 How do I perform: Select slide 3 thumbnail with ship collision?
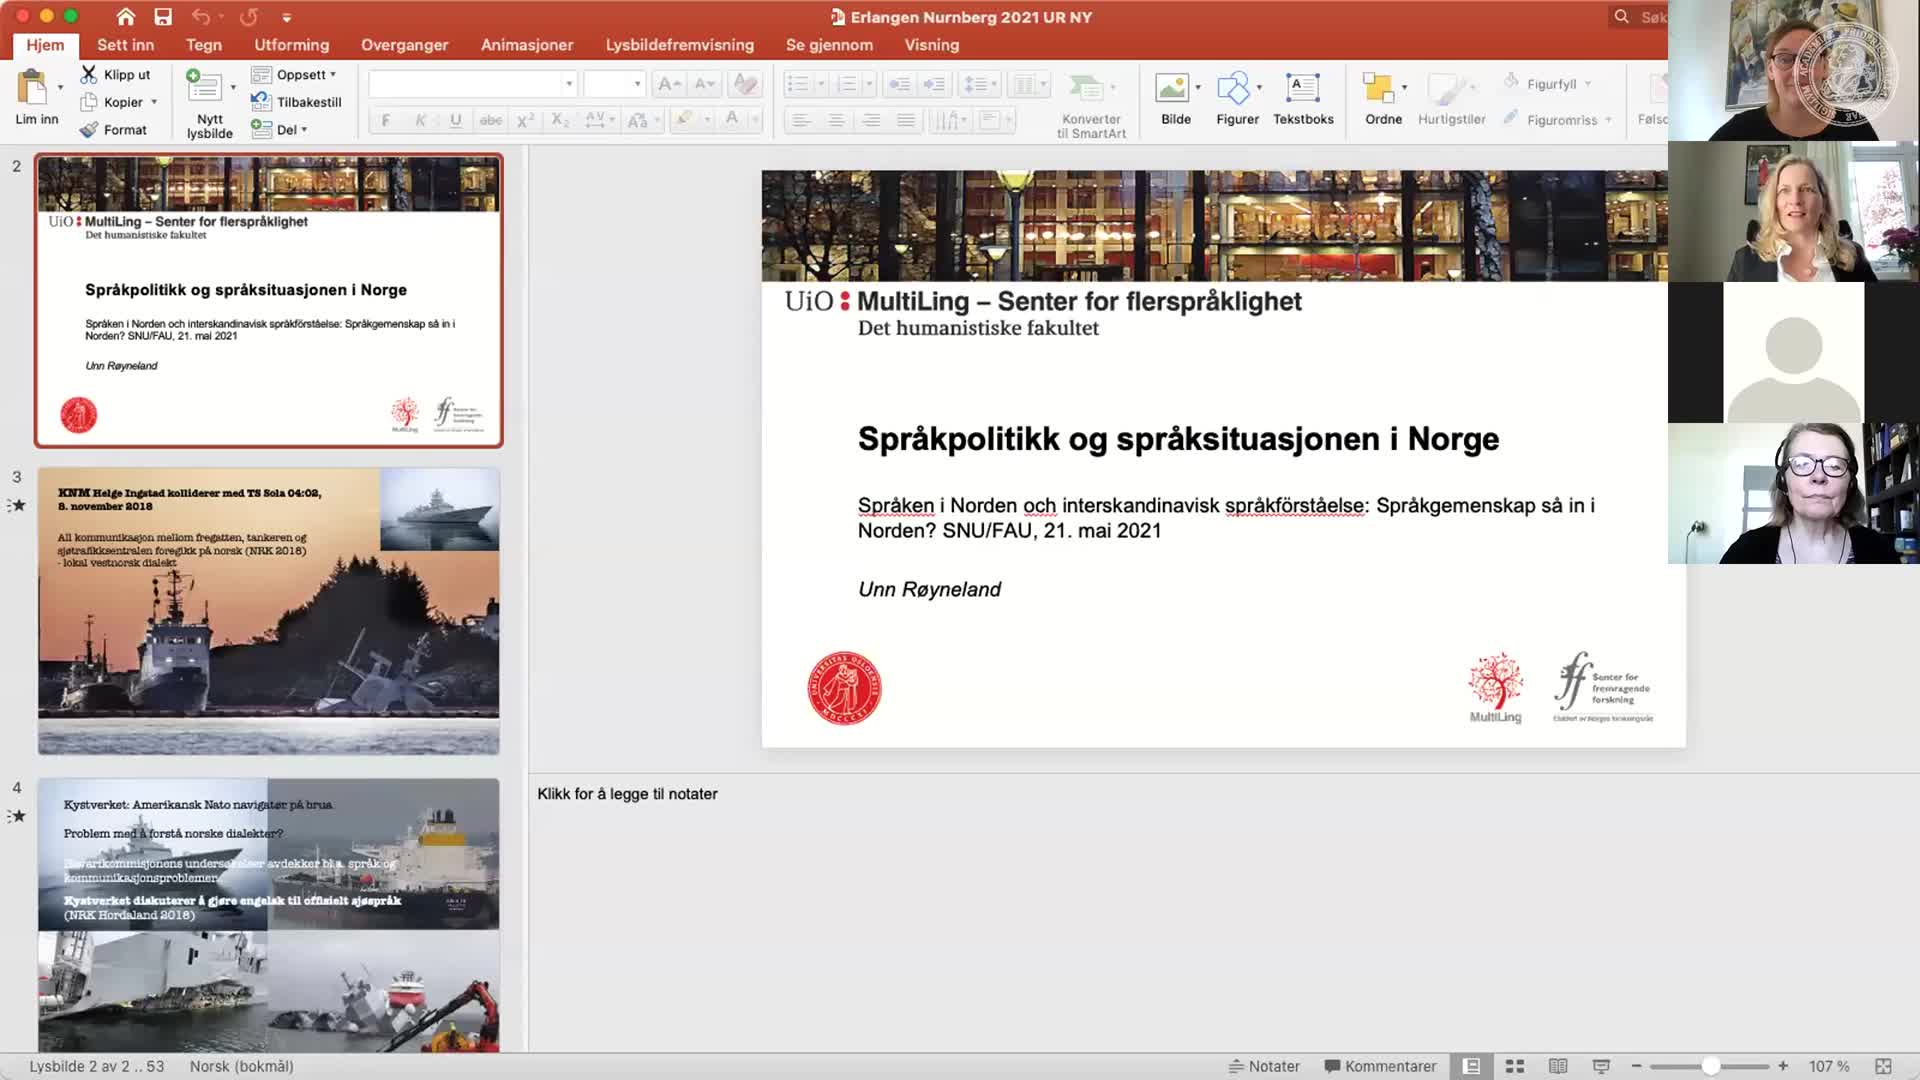coord(268,611)
